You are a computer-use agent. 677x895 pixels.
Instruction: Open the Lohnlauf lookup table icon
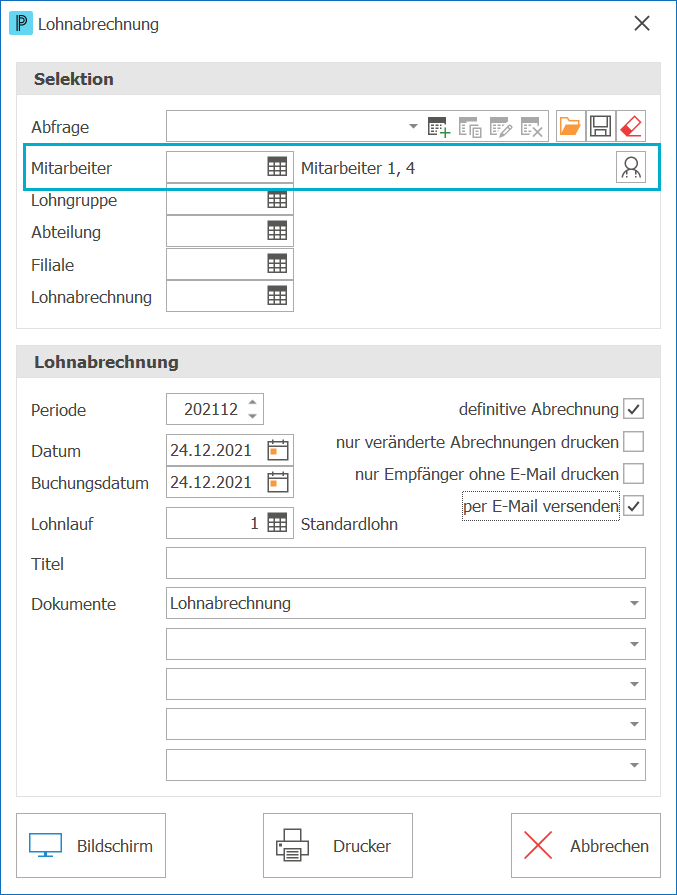pos(277,523)
